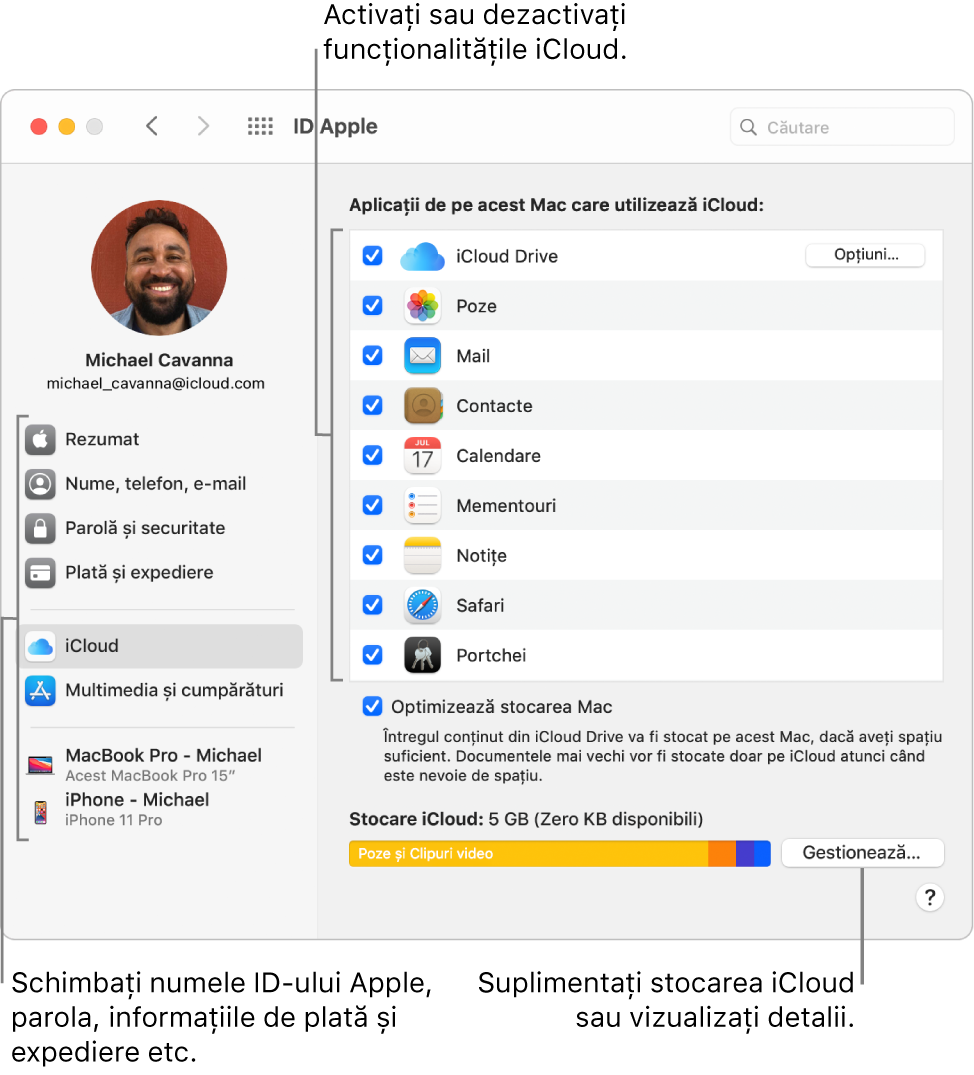Select MacBook Pro - Michael device
The image size is (974, 1075).
tap(162, 764)
